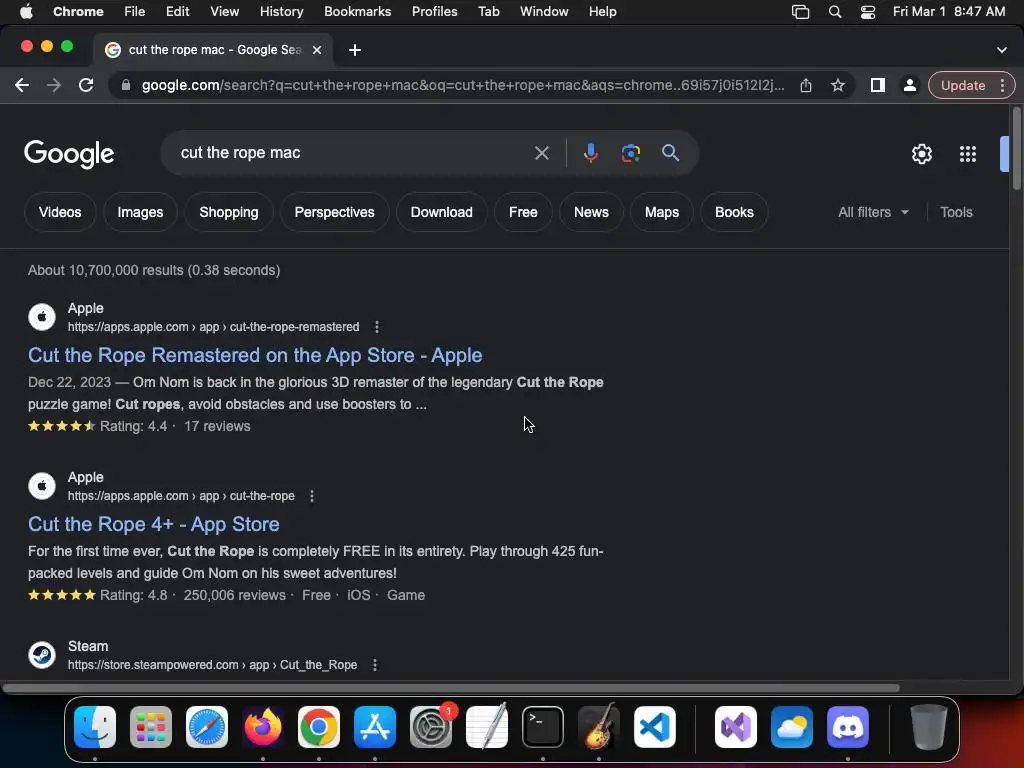Open Visual Studio Code from the Dock
This screenshot has width=1024, height=768.
(655, 727)
